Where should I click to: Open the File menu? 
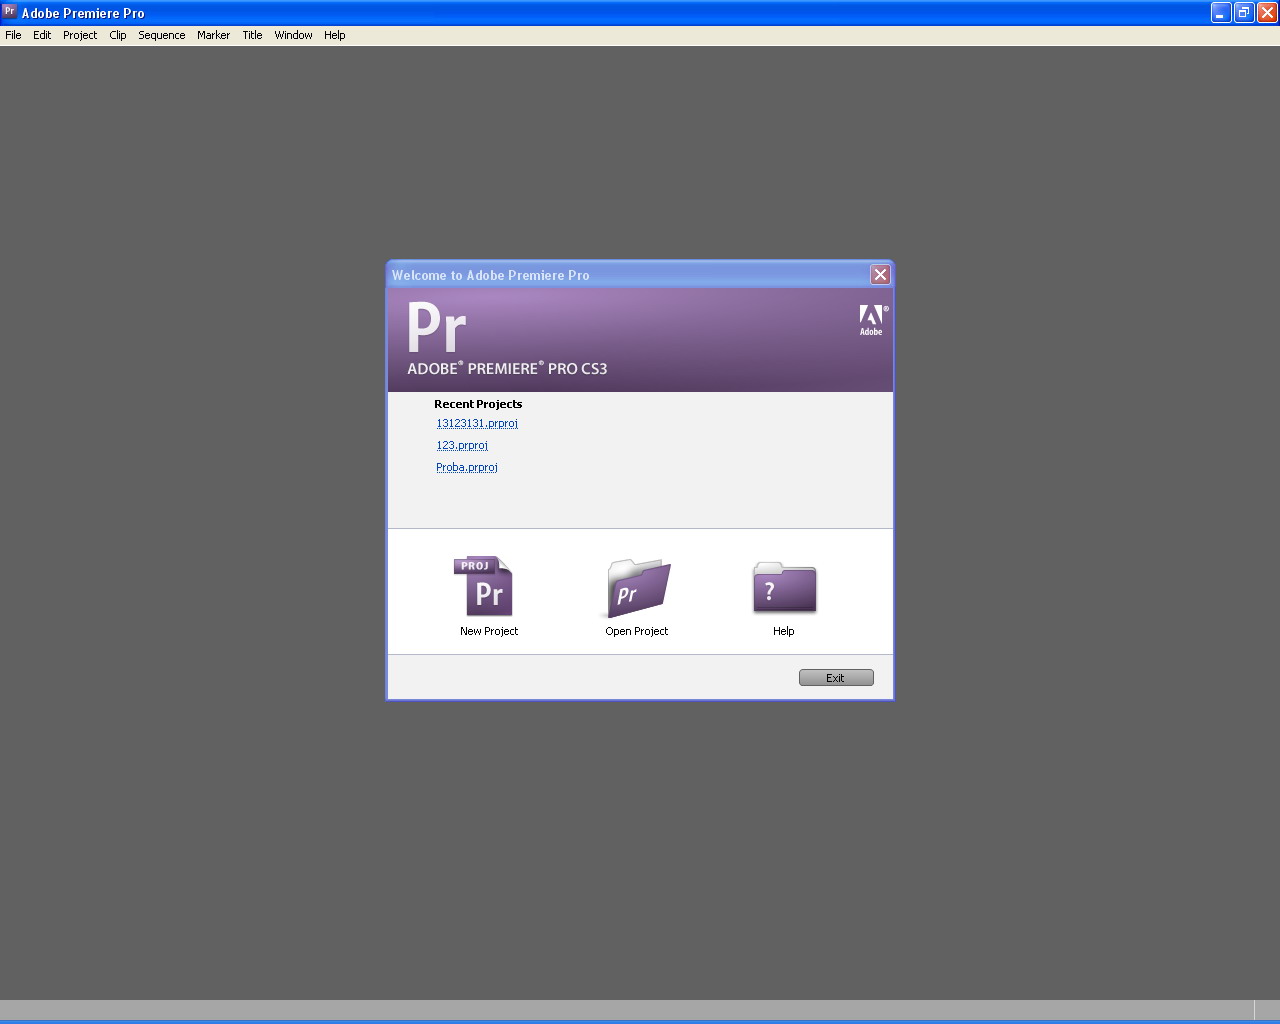(13, 35)
